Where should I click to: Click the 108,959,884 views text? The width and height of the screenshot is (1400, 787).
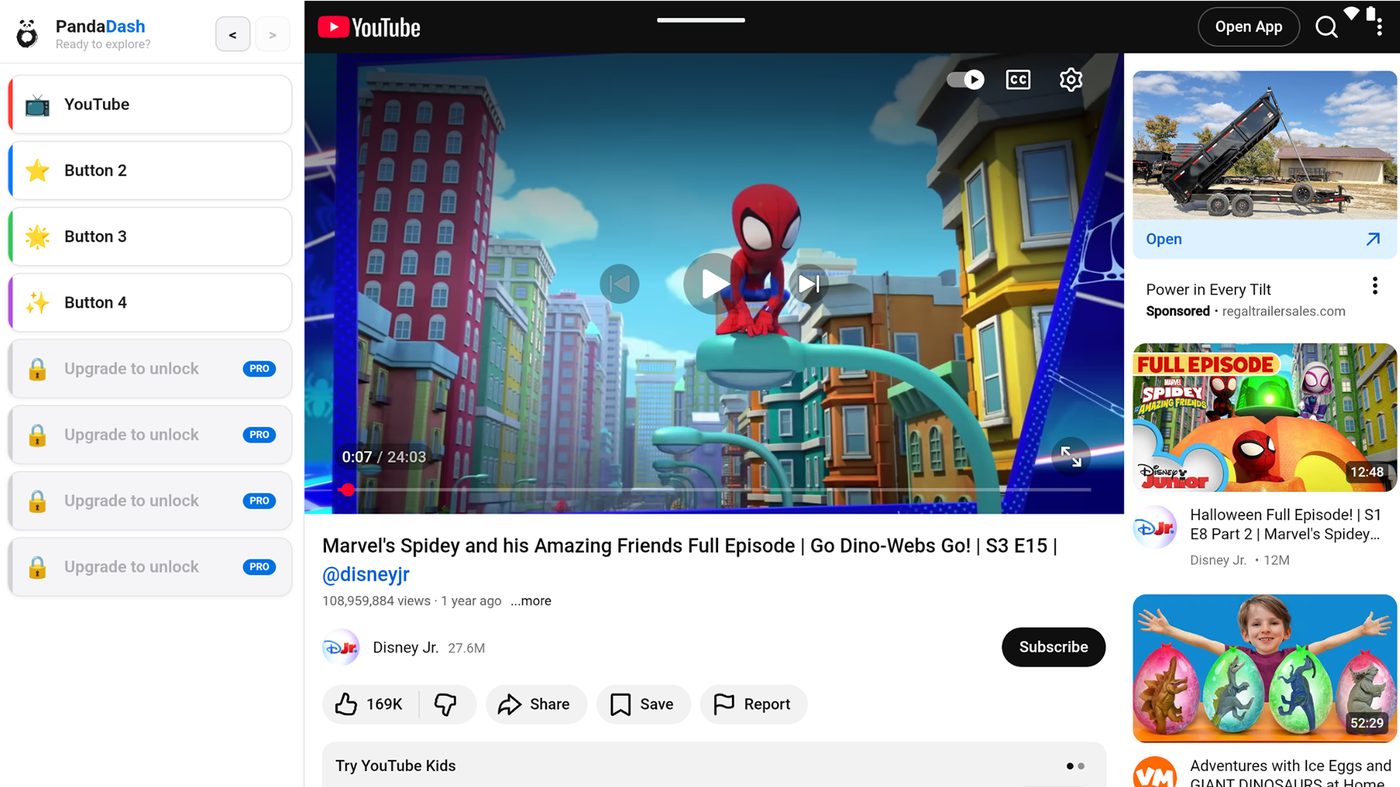[x=376, y=601]
